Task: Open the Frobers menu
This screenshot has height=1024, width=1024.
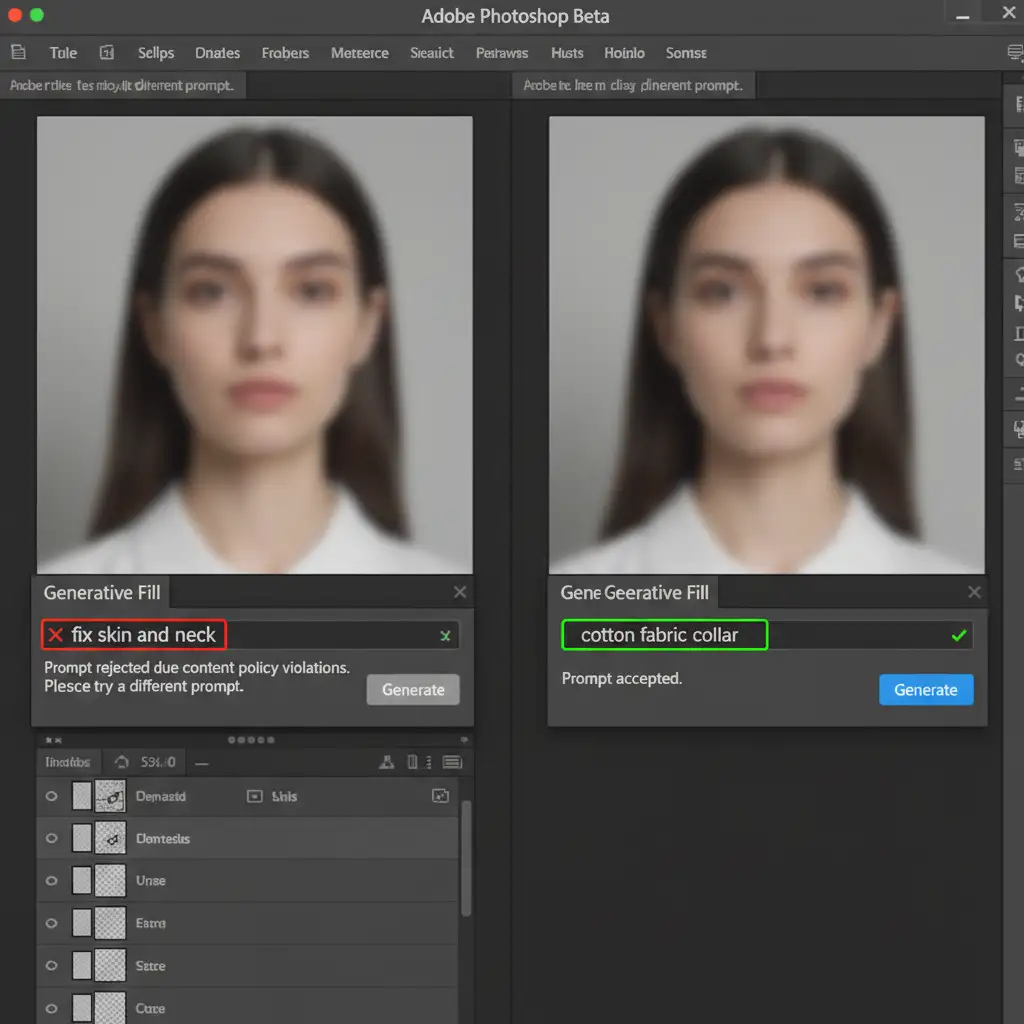Action: (x=285, y=53)
